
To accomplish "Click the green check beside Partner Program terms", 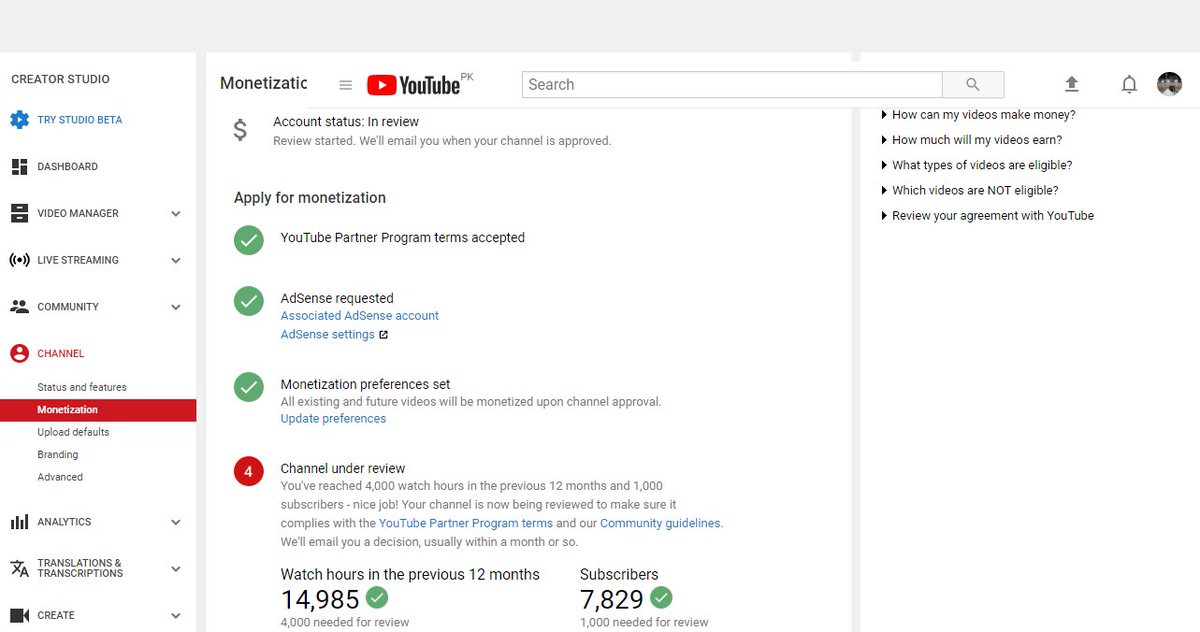I will coord(249,240).
